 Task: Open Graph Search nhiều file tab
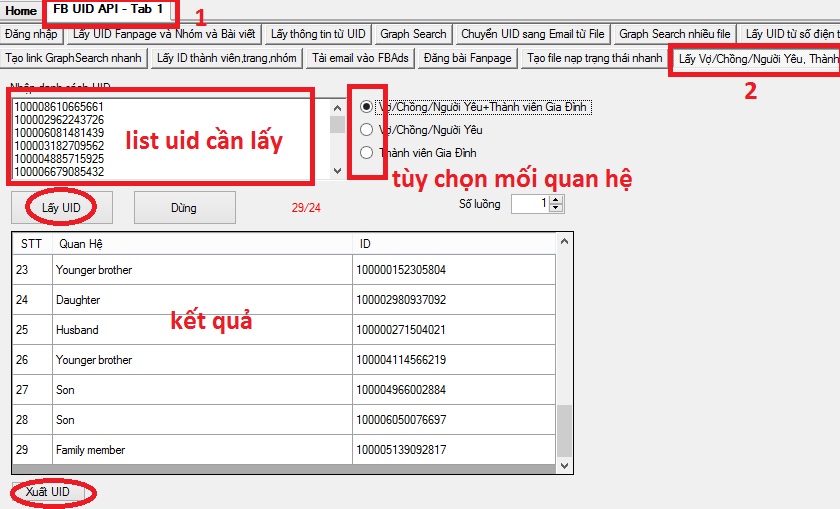pyautogui.click(x=674, y=34)
